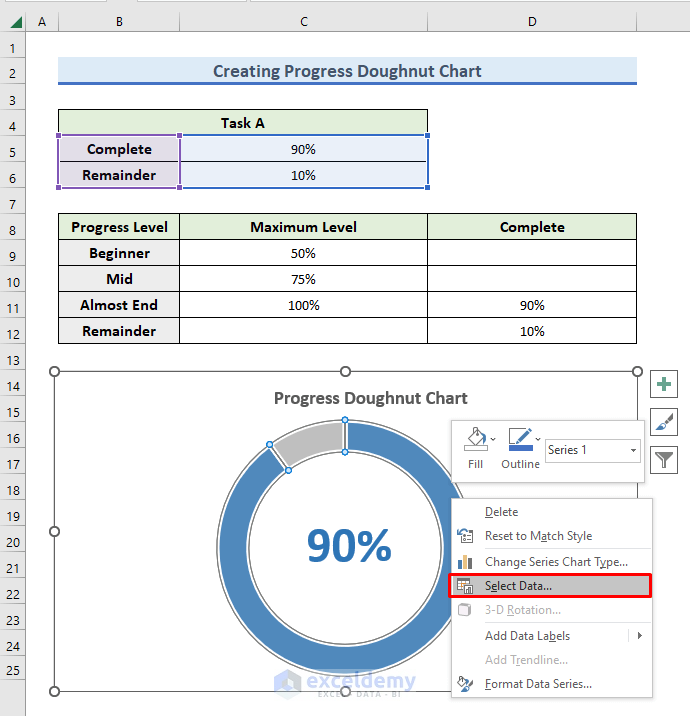Click the Task A 10% value cell
This screenshot has width=690, height=716.
[x=304, y=175]
